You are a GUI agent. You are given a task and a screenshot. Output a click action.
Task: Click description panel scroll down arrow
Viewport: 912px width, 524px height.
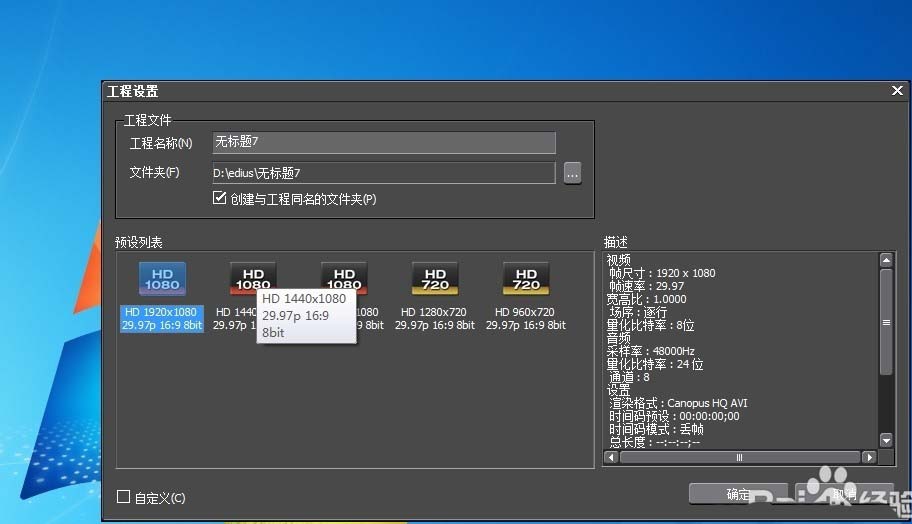coord(886,440)
